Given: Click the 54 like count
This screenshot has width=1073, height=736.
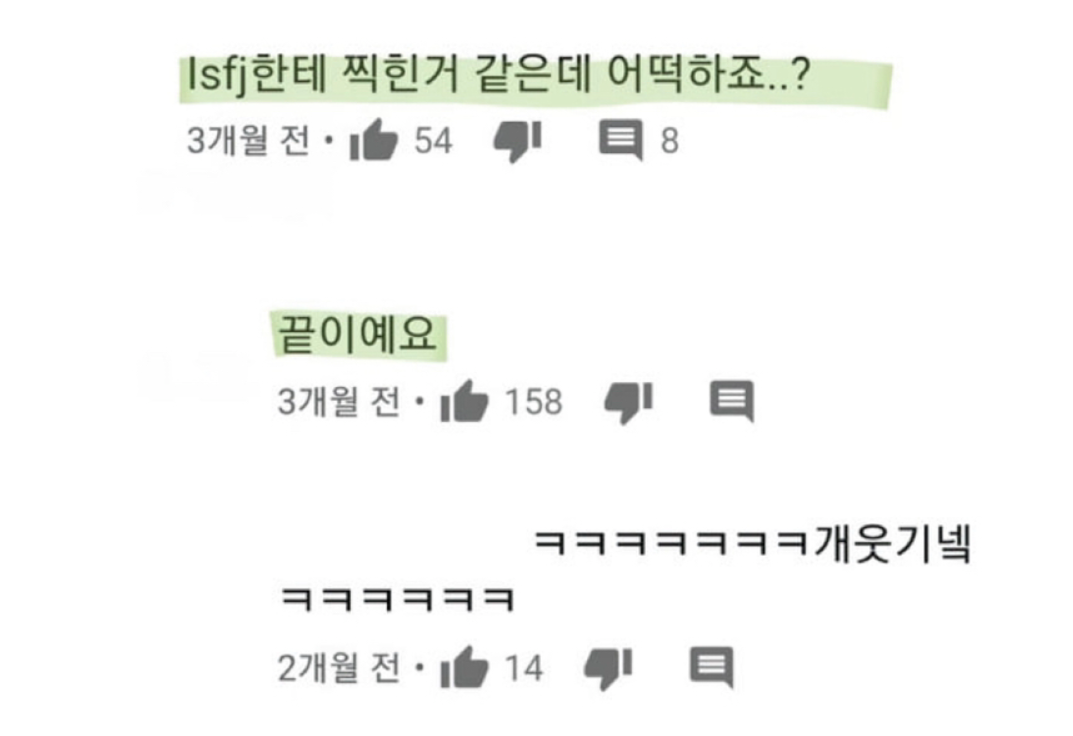Looking at the screenshot, I should (433, 141).
